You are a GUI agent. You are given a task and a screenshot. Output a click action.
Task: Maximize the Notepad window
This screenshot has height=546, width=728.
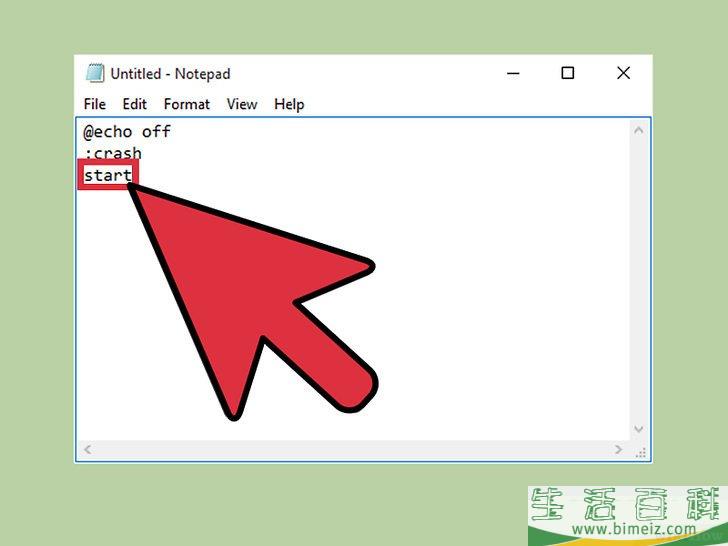pos(568,73)
